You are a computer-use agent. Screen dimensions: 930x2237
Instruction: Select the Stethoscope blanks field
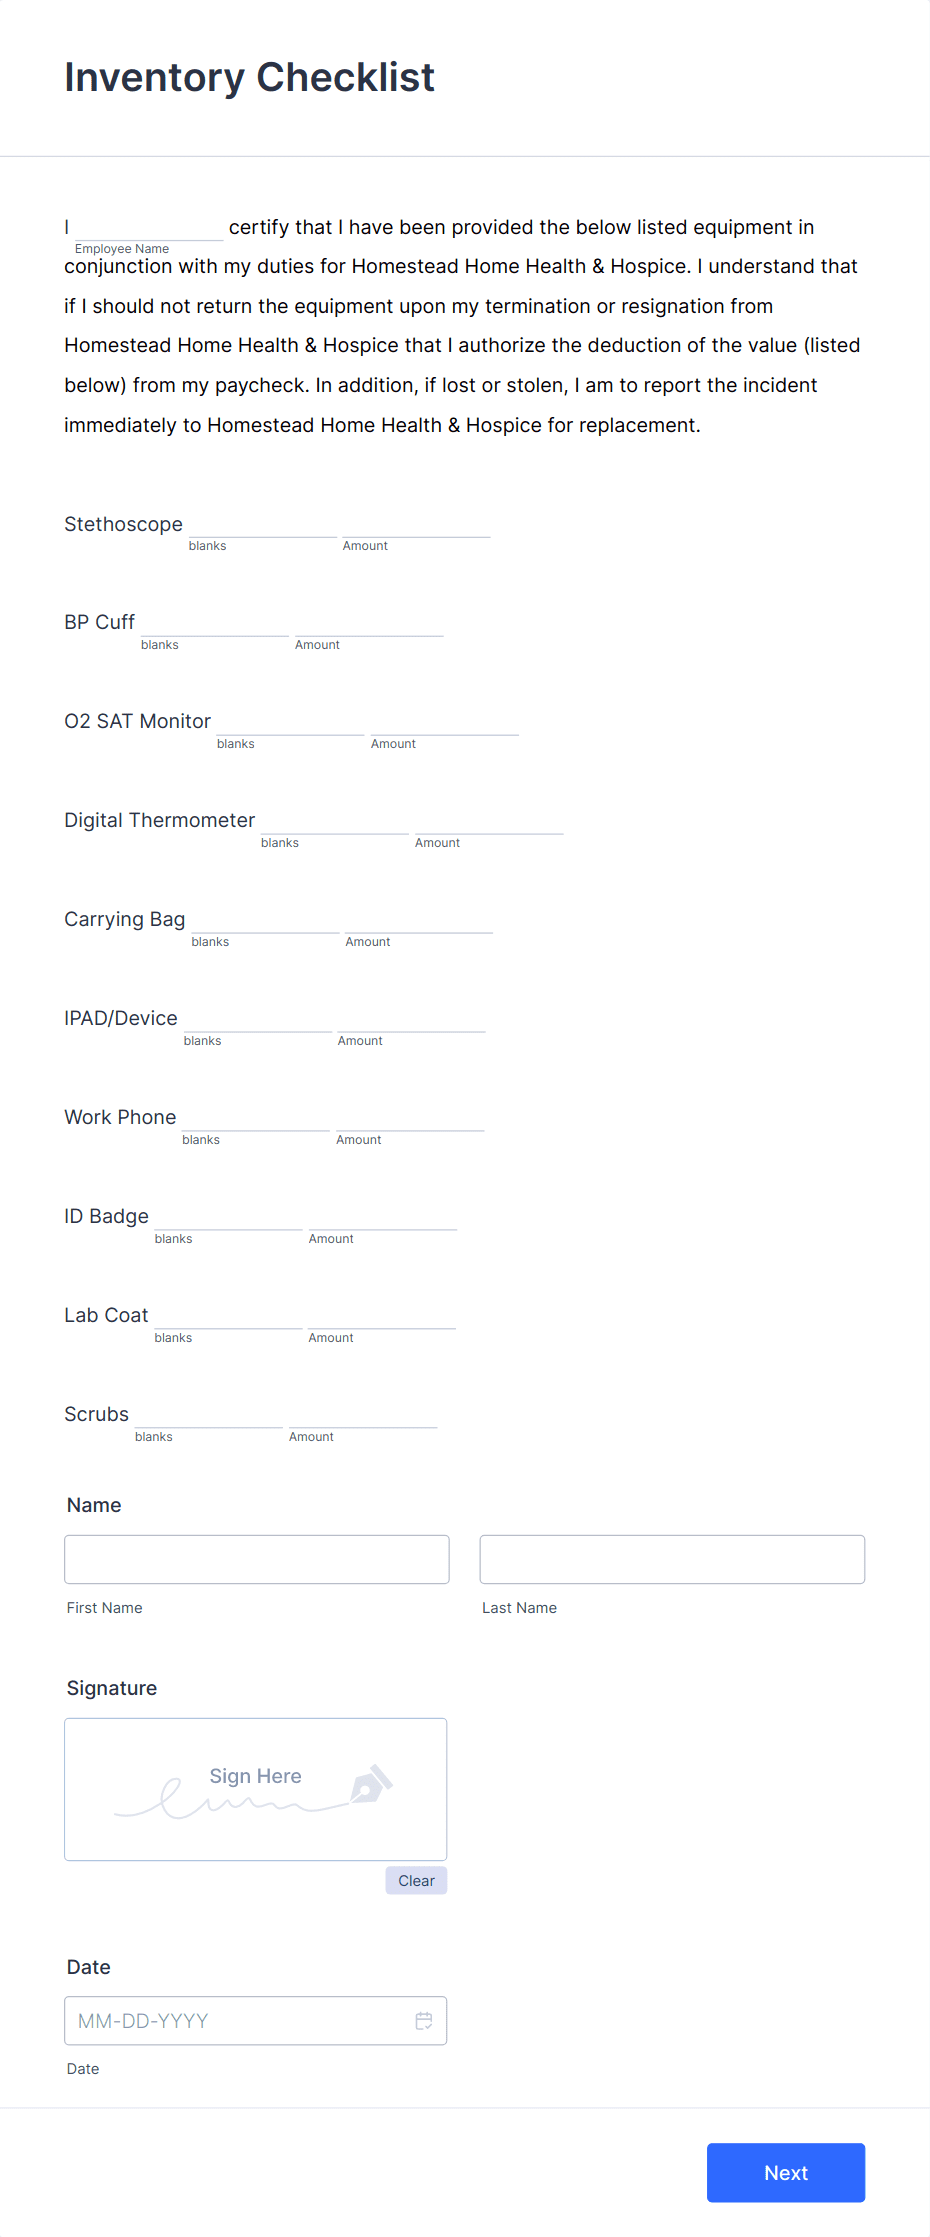point(262,531)
